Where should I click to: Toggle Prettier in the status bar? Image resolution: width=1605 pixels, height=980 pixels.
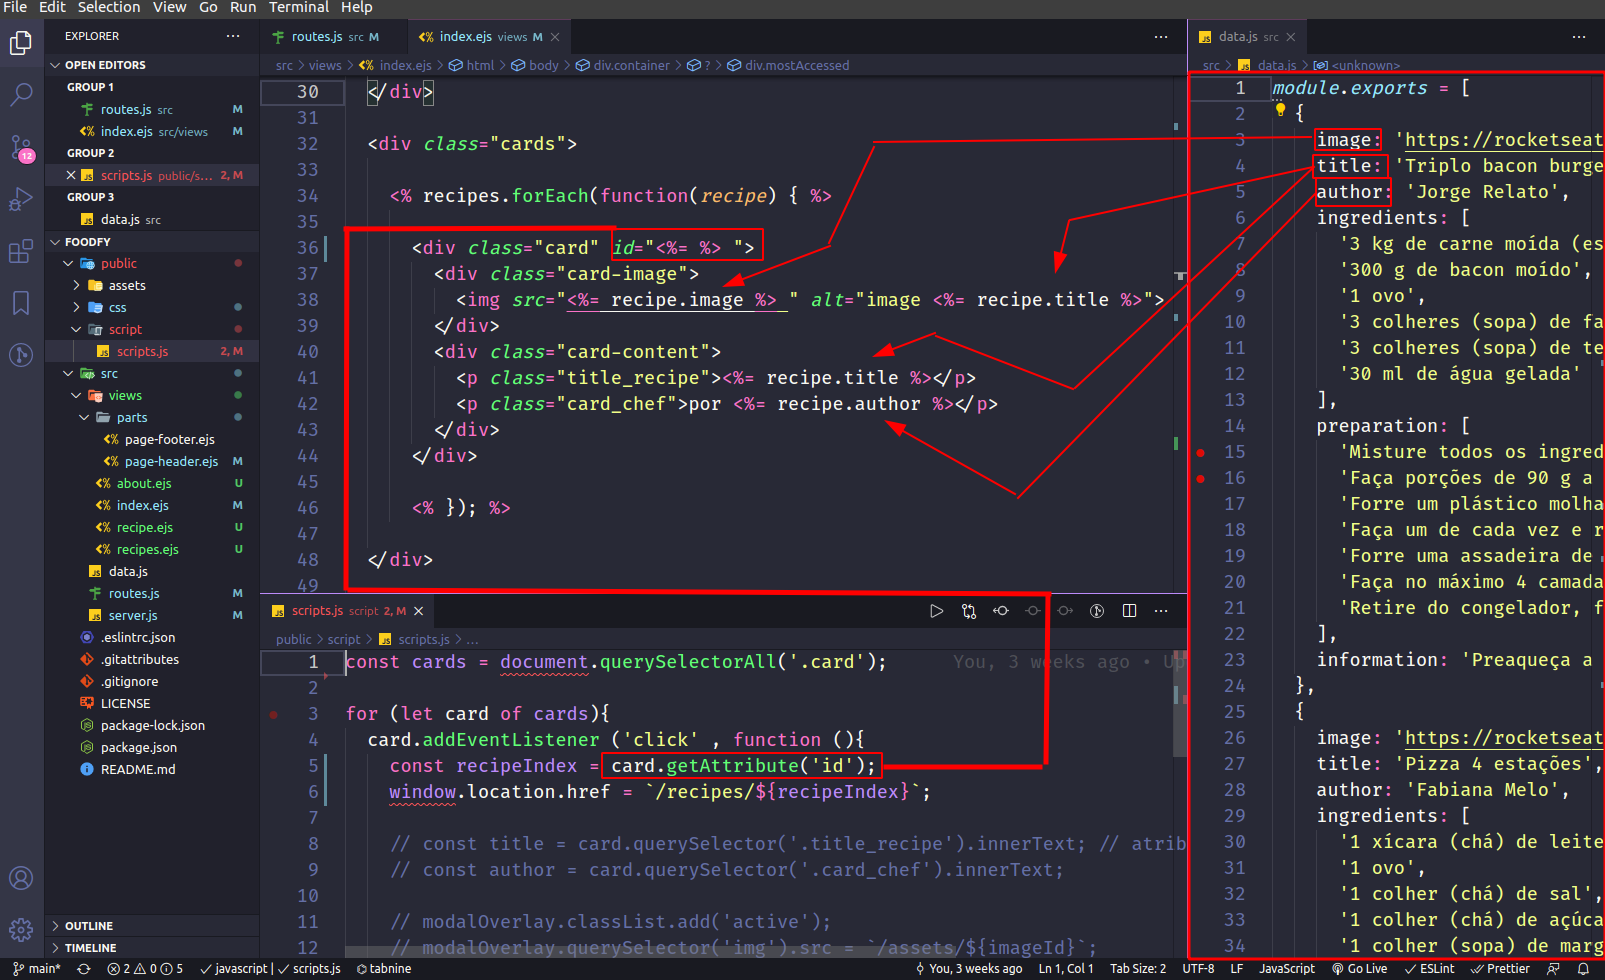1500,968
